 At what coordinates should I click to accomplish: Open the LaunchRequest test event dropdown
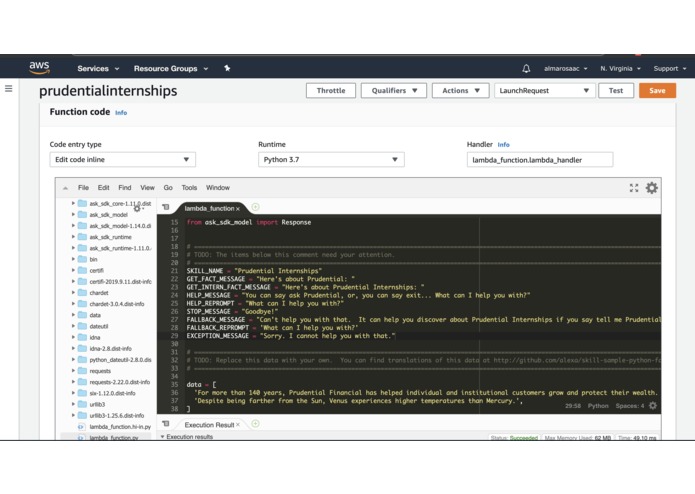pos(544,90)
